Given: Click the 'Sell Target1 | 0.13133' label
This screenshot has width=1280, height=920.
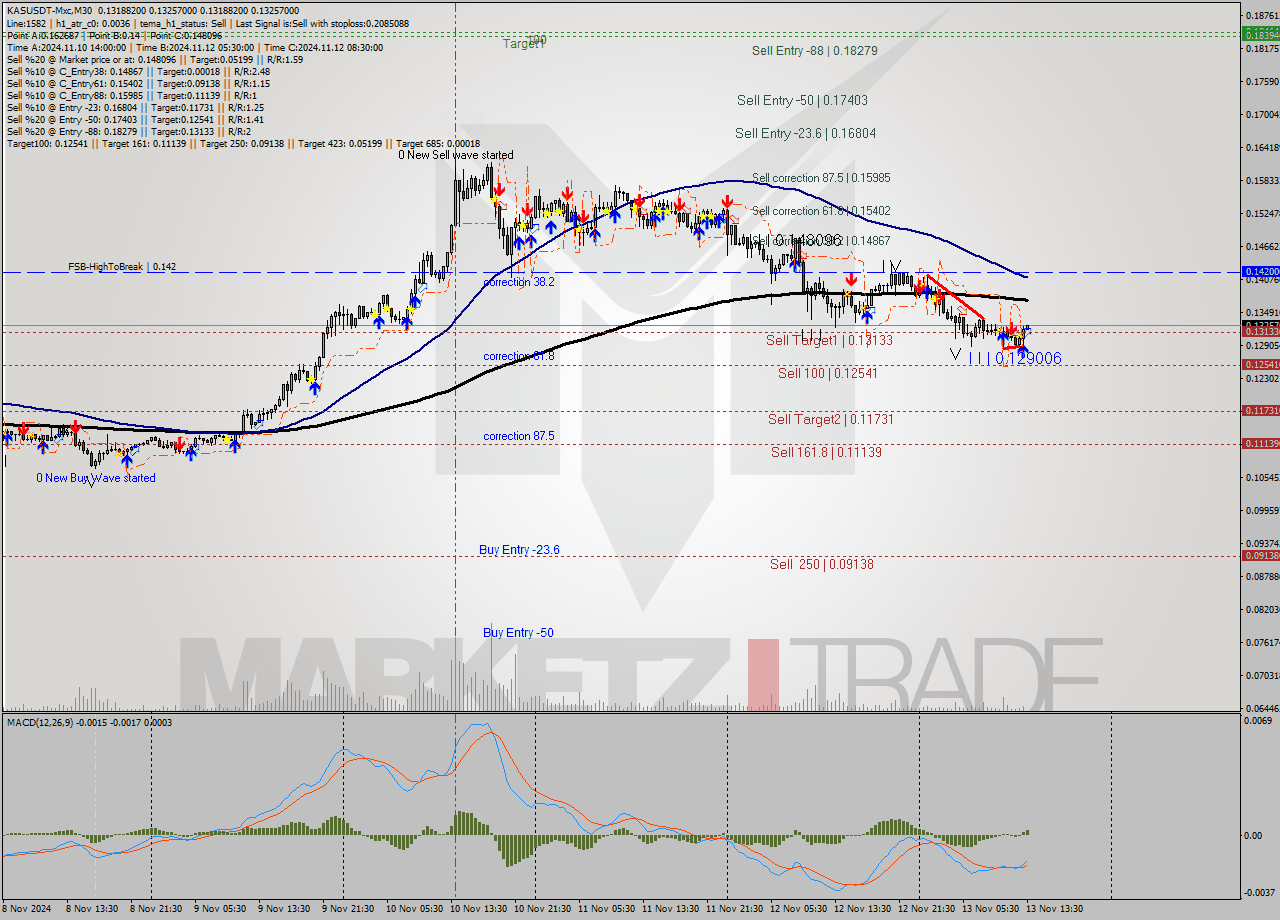Looking at the screenshot, I should [x=829, y=340].
